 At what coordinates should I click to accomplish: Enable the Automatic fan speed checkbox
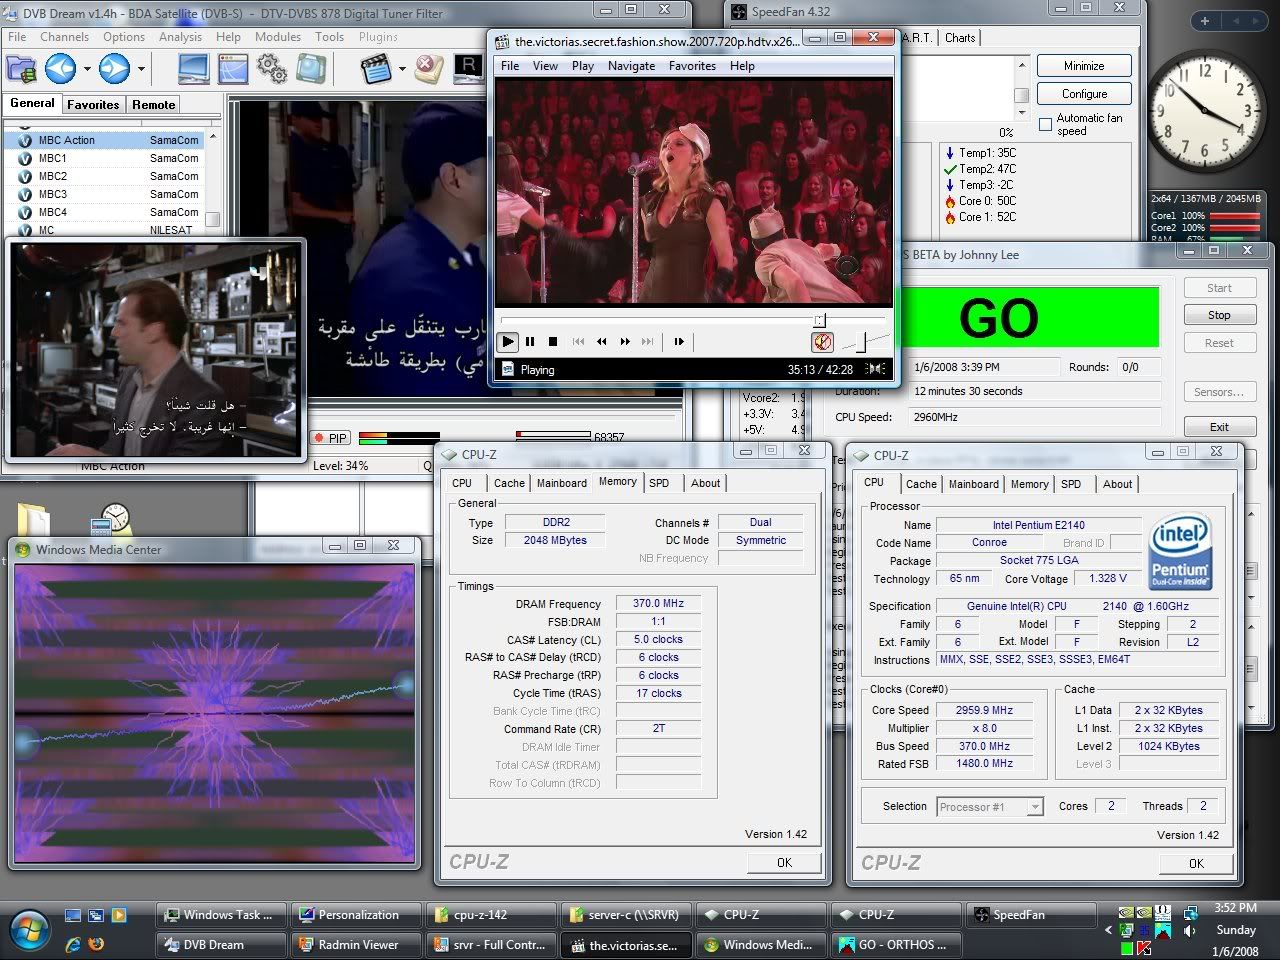click(x=1045, y=124)
